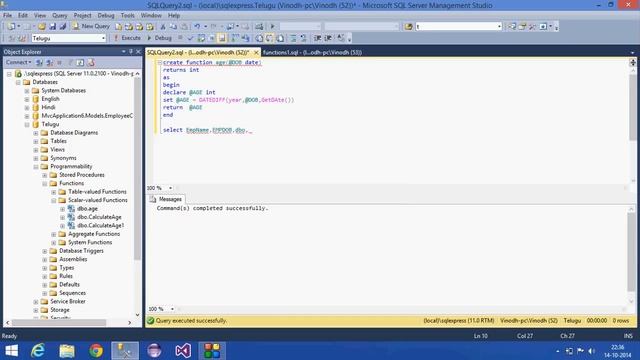Select the dbo.CalculateAge1 function
The width and height of the screenshot is (640, 360).
coord(100,226)
